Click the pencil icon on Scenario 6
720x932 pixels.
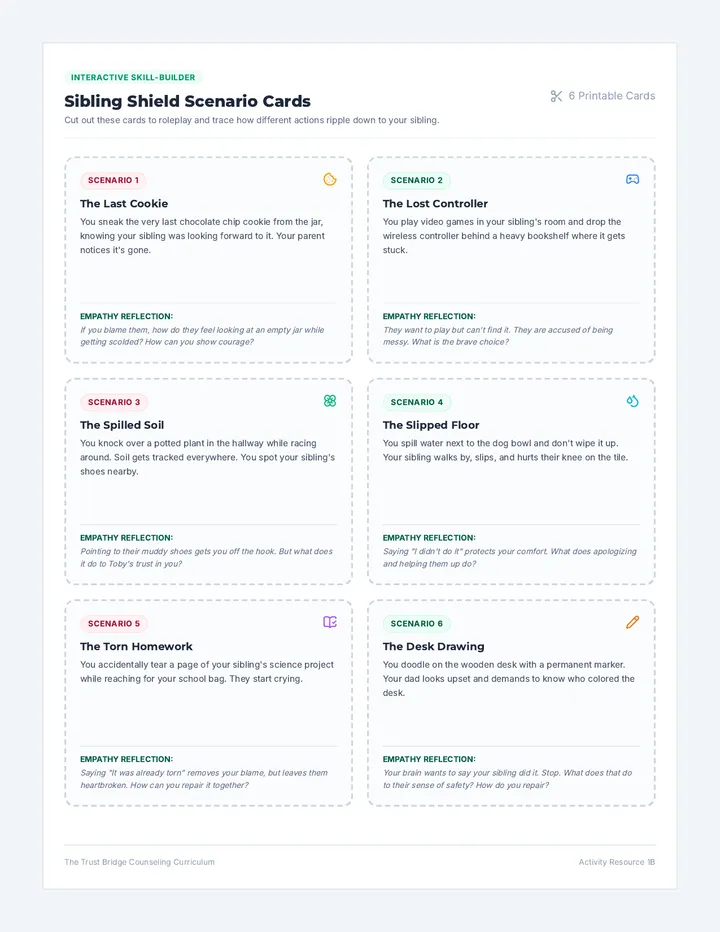click(x=632, y=622)
